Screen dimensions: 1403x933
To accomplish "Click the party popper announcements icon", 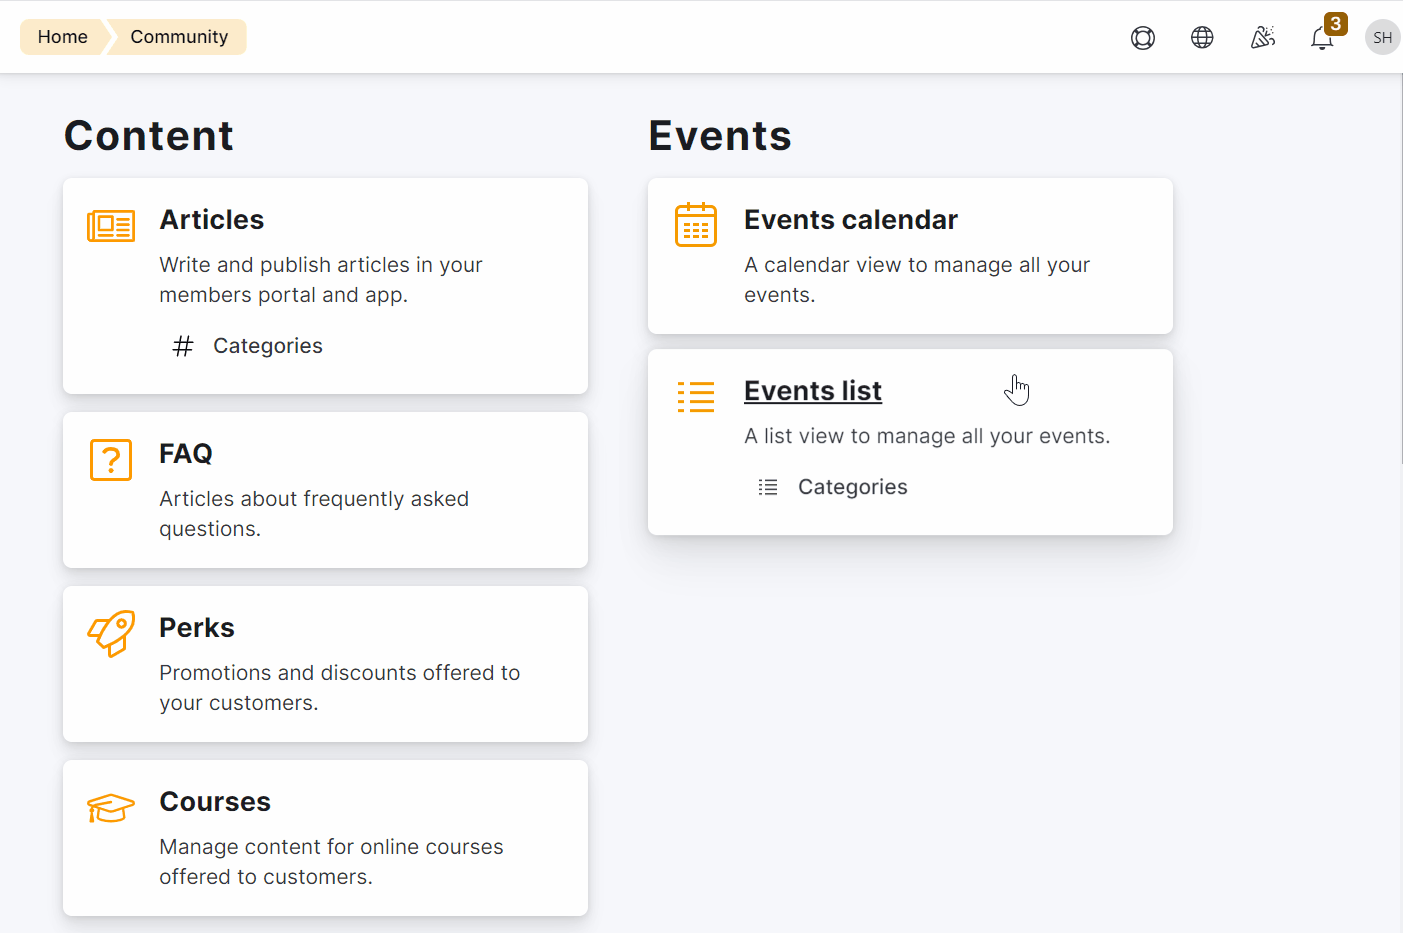I will (1263, 38).
